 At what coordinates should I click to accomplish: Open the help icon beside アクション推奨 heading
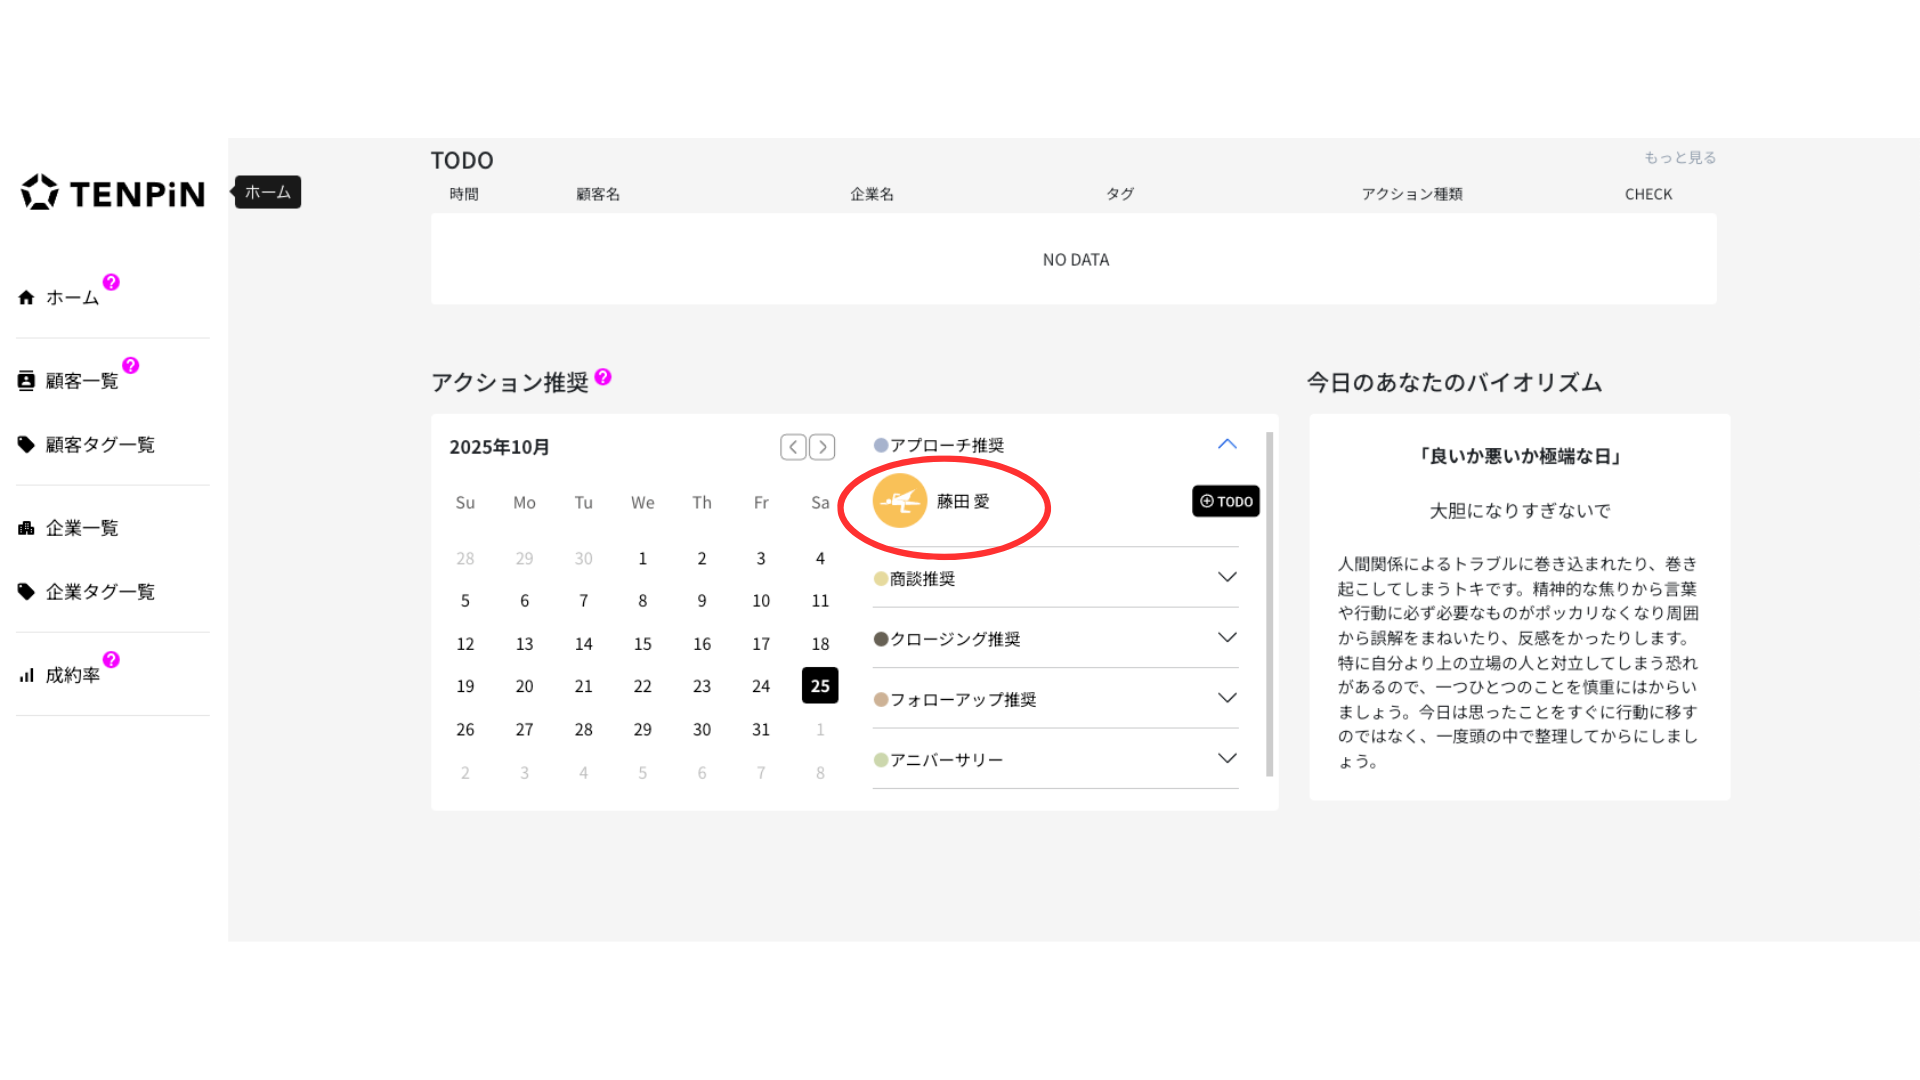602,377
